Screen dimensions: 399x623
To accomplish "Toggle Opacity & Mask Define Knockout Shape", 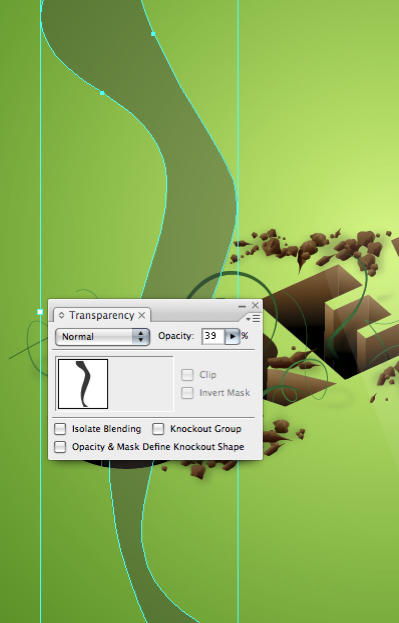I will click(x=60, y=447).
